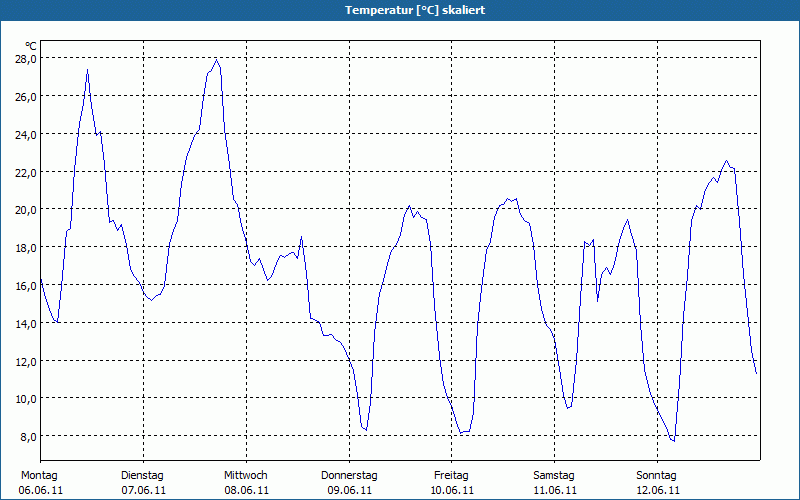Click the date 07.06.11

[144, 490]
